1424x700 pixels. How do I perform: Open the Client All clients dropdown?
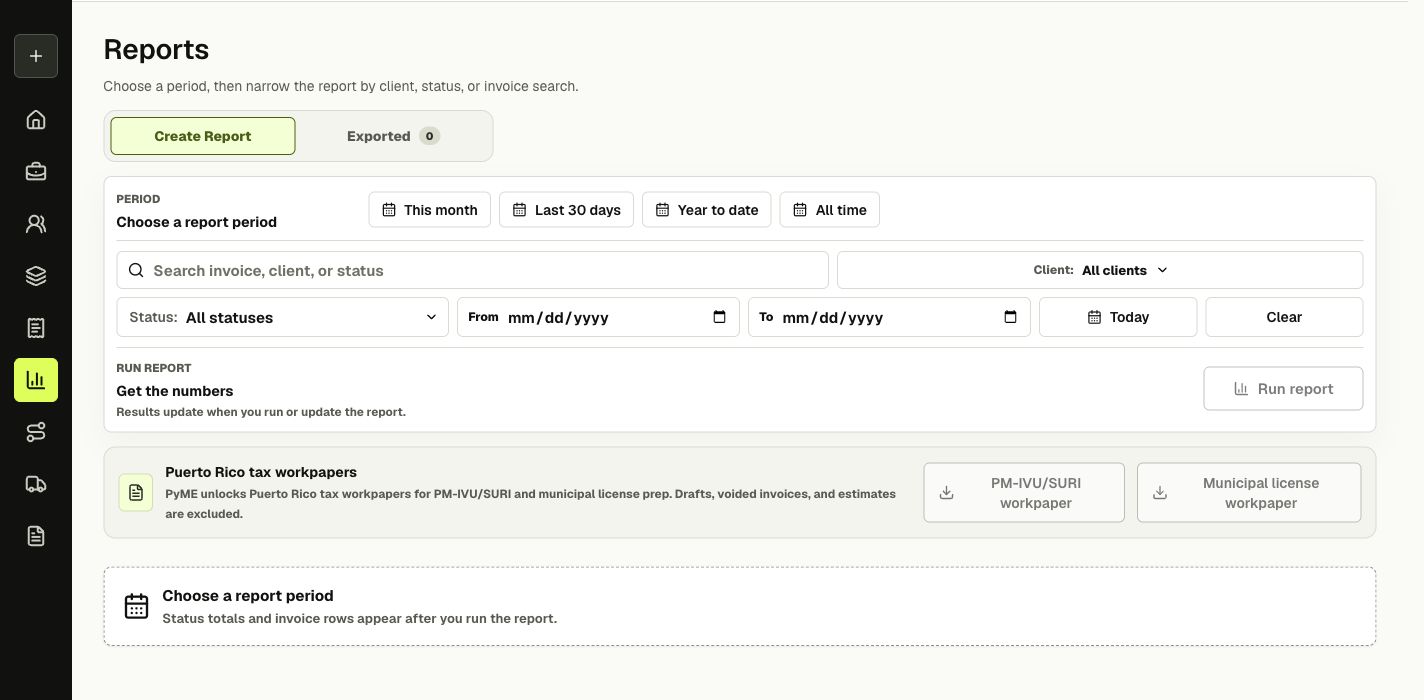click(x=1100, y=270)
